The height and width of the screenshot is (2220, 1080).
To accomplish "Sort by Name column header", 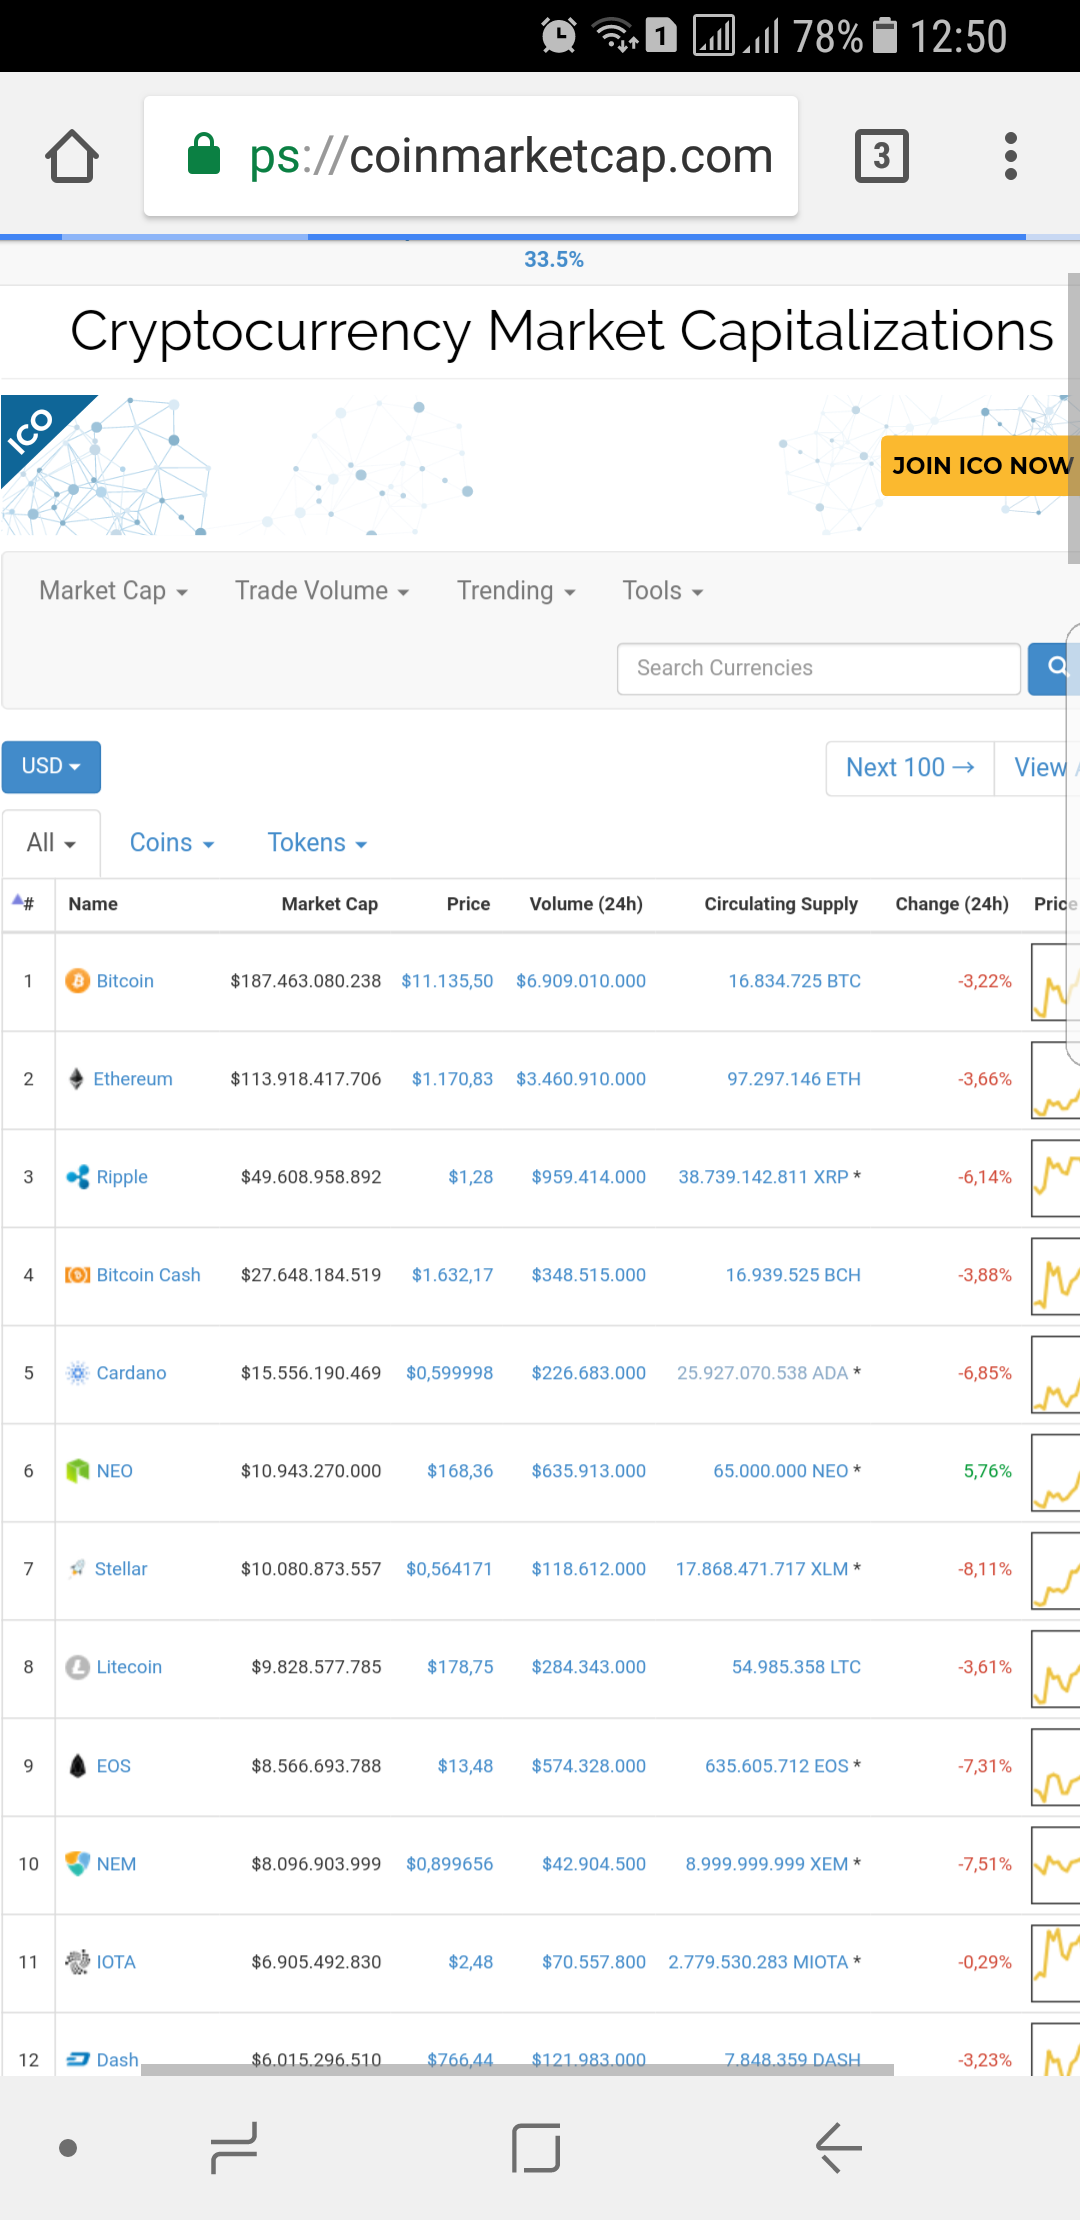I will (93, 904).
